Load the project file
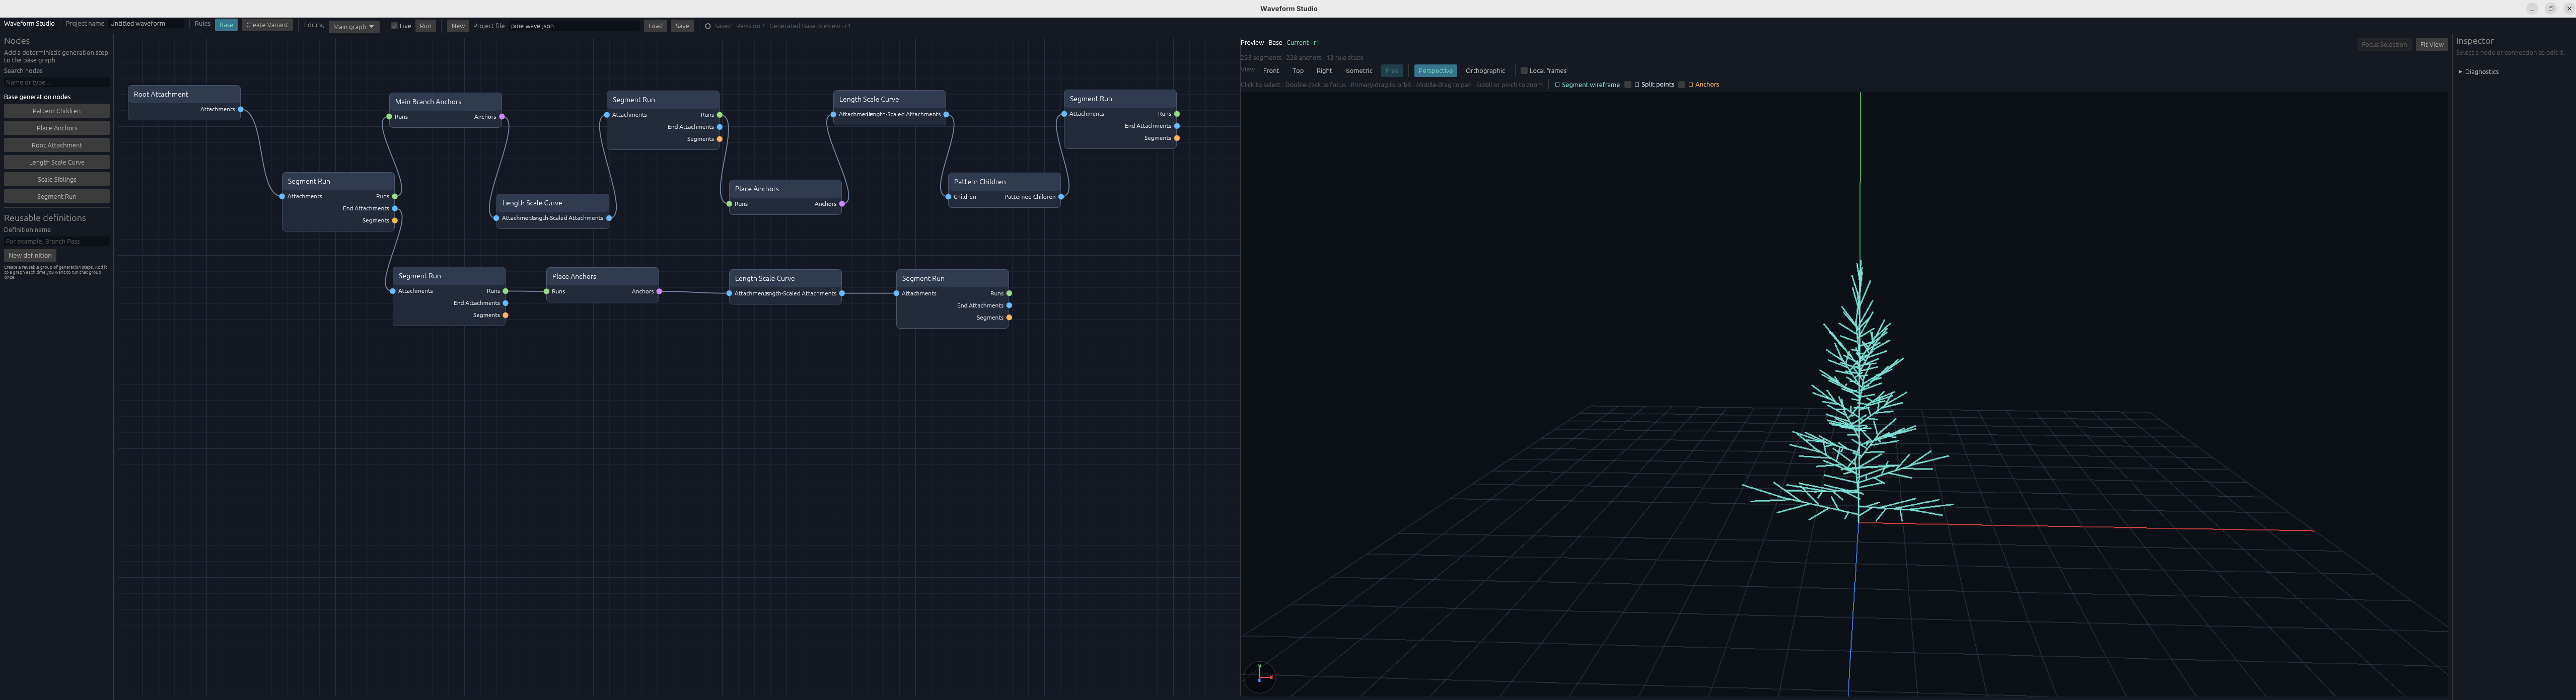Viewport: 2576px width, 700px height. tap(655, 26)
